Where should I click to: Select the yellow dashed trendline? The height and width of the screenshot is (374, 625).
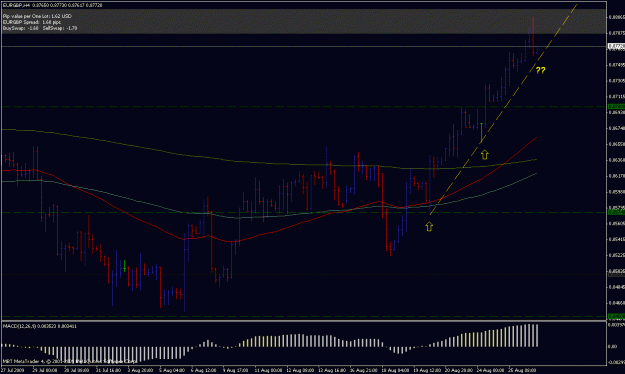(504, 109)
